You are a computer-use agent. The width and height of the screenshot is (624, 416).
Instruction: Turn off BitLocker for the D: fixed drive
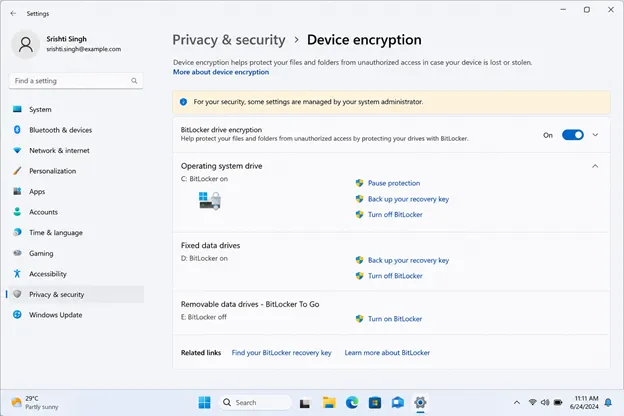(395, 276)
